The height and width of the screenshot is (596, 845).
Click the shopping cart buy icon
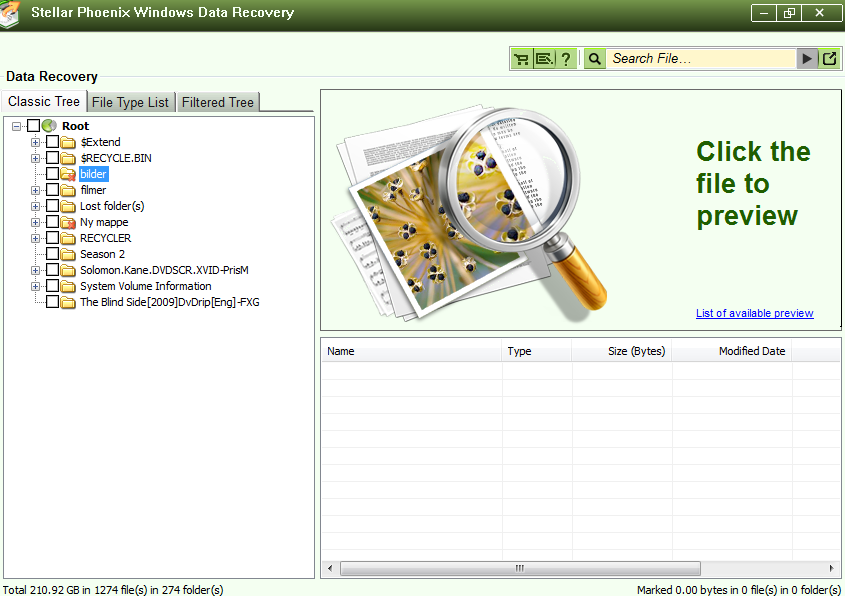pyautogui.click(x=521, y=59)
